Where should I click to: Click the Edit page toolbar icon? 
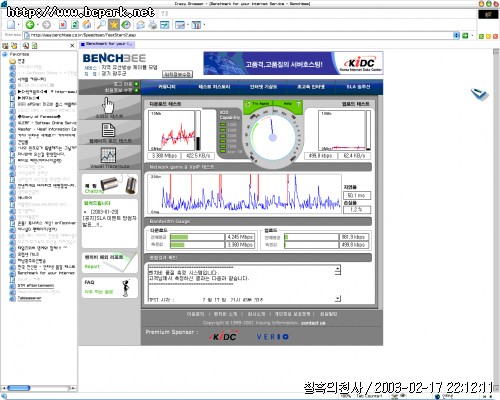tap(165, 25)
